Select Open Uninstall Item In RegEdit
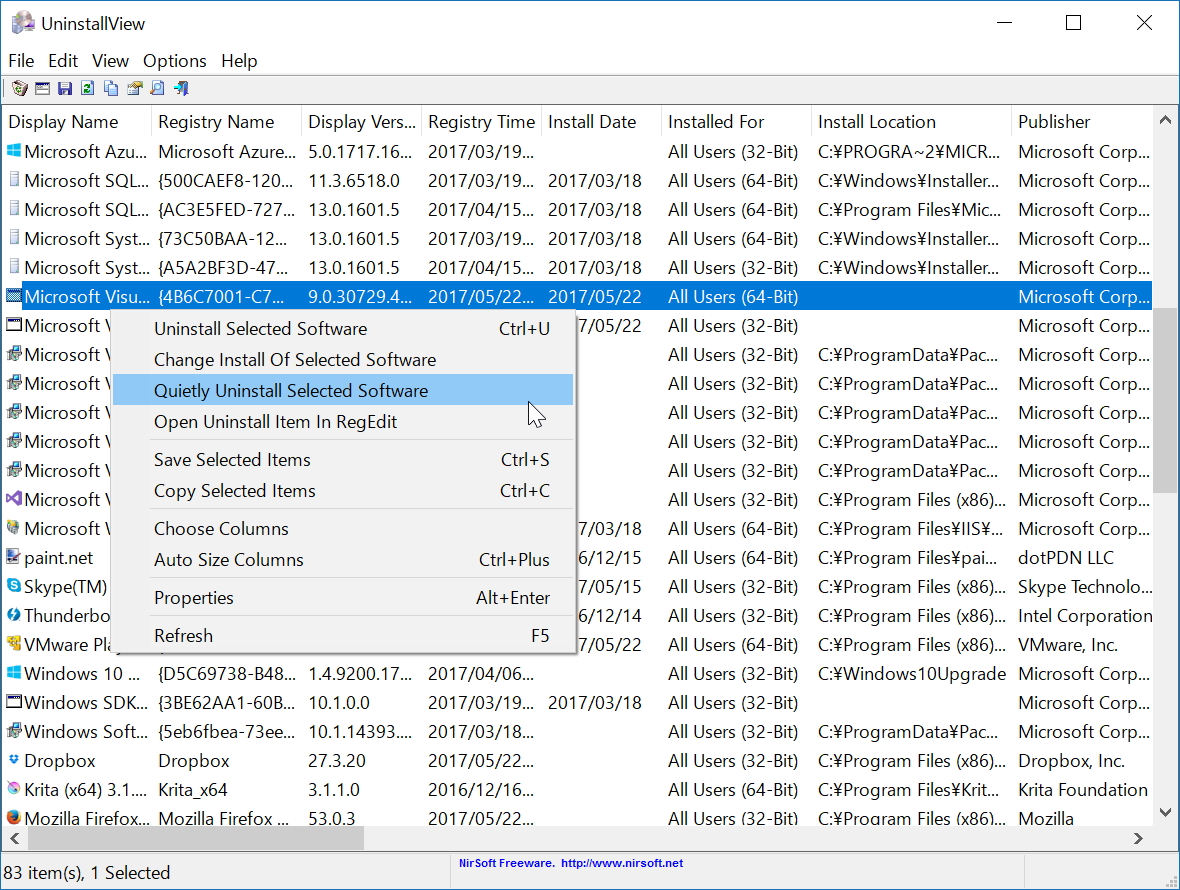Screen dimensions: 1180x890 (343, 421)
